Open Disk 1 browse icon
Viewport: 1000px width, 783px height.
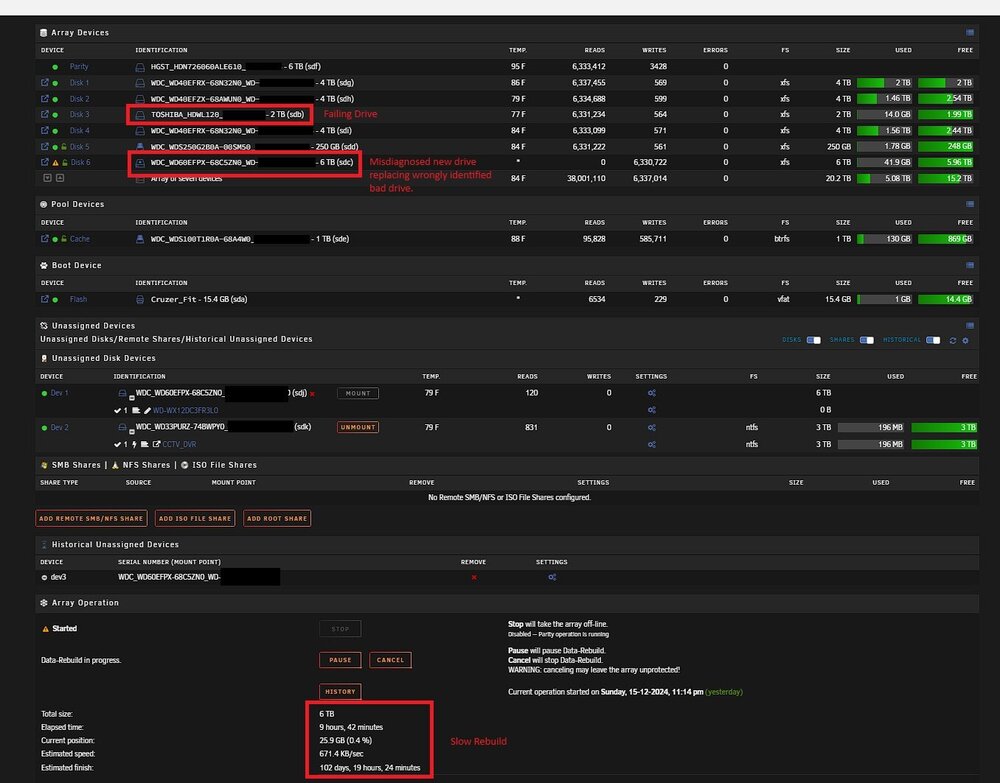click(45, 82)
